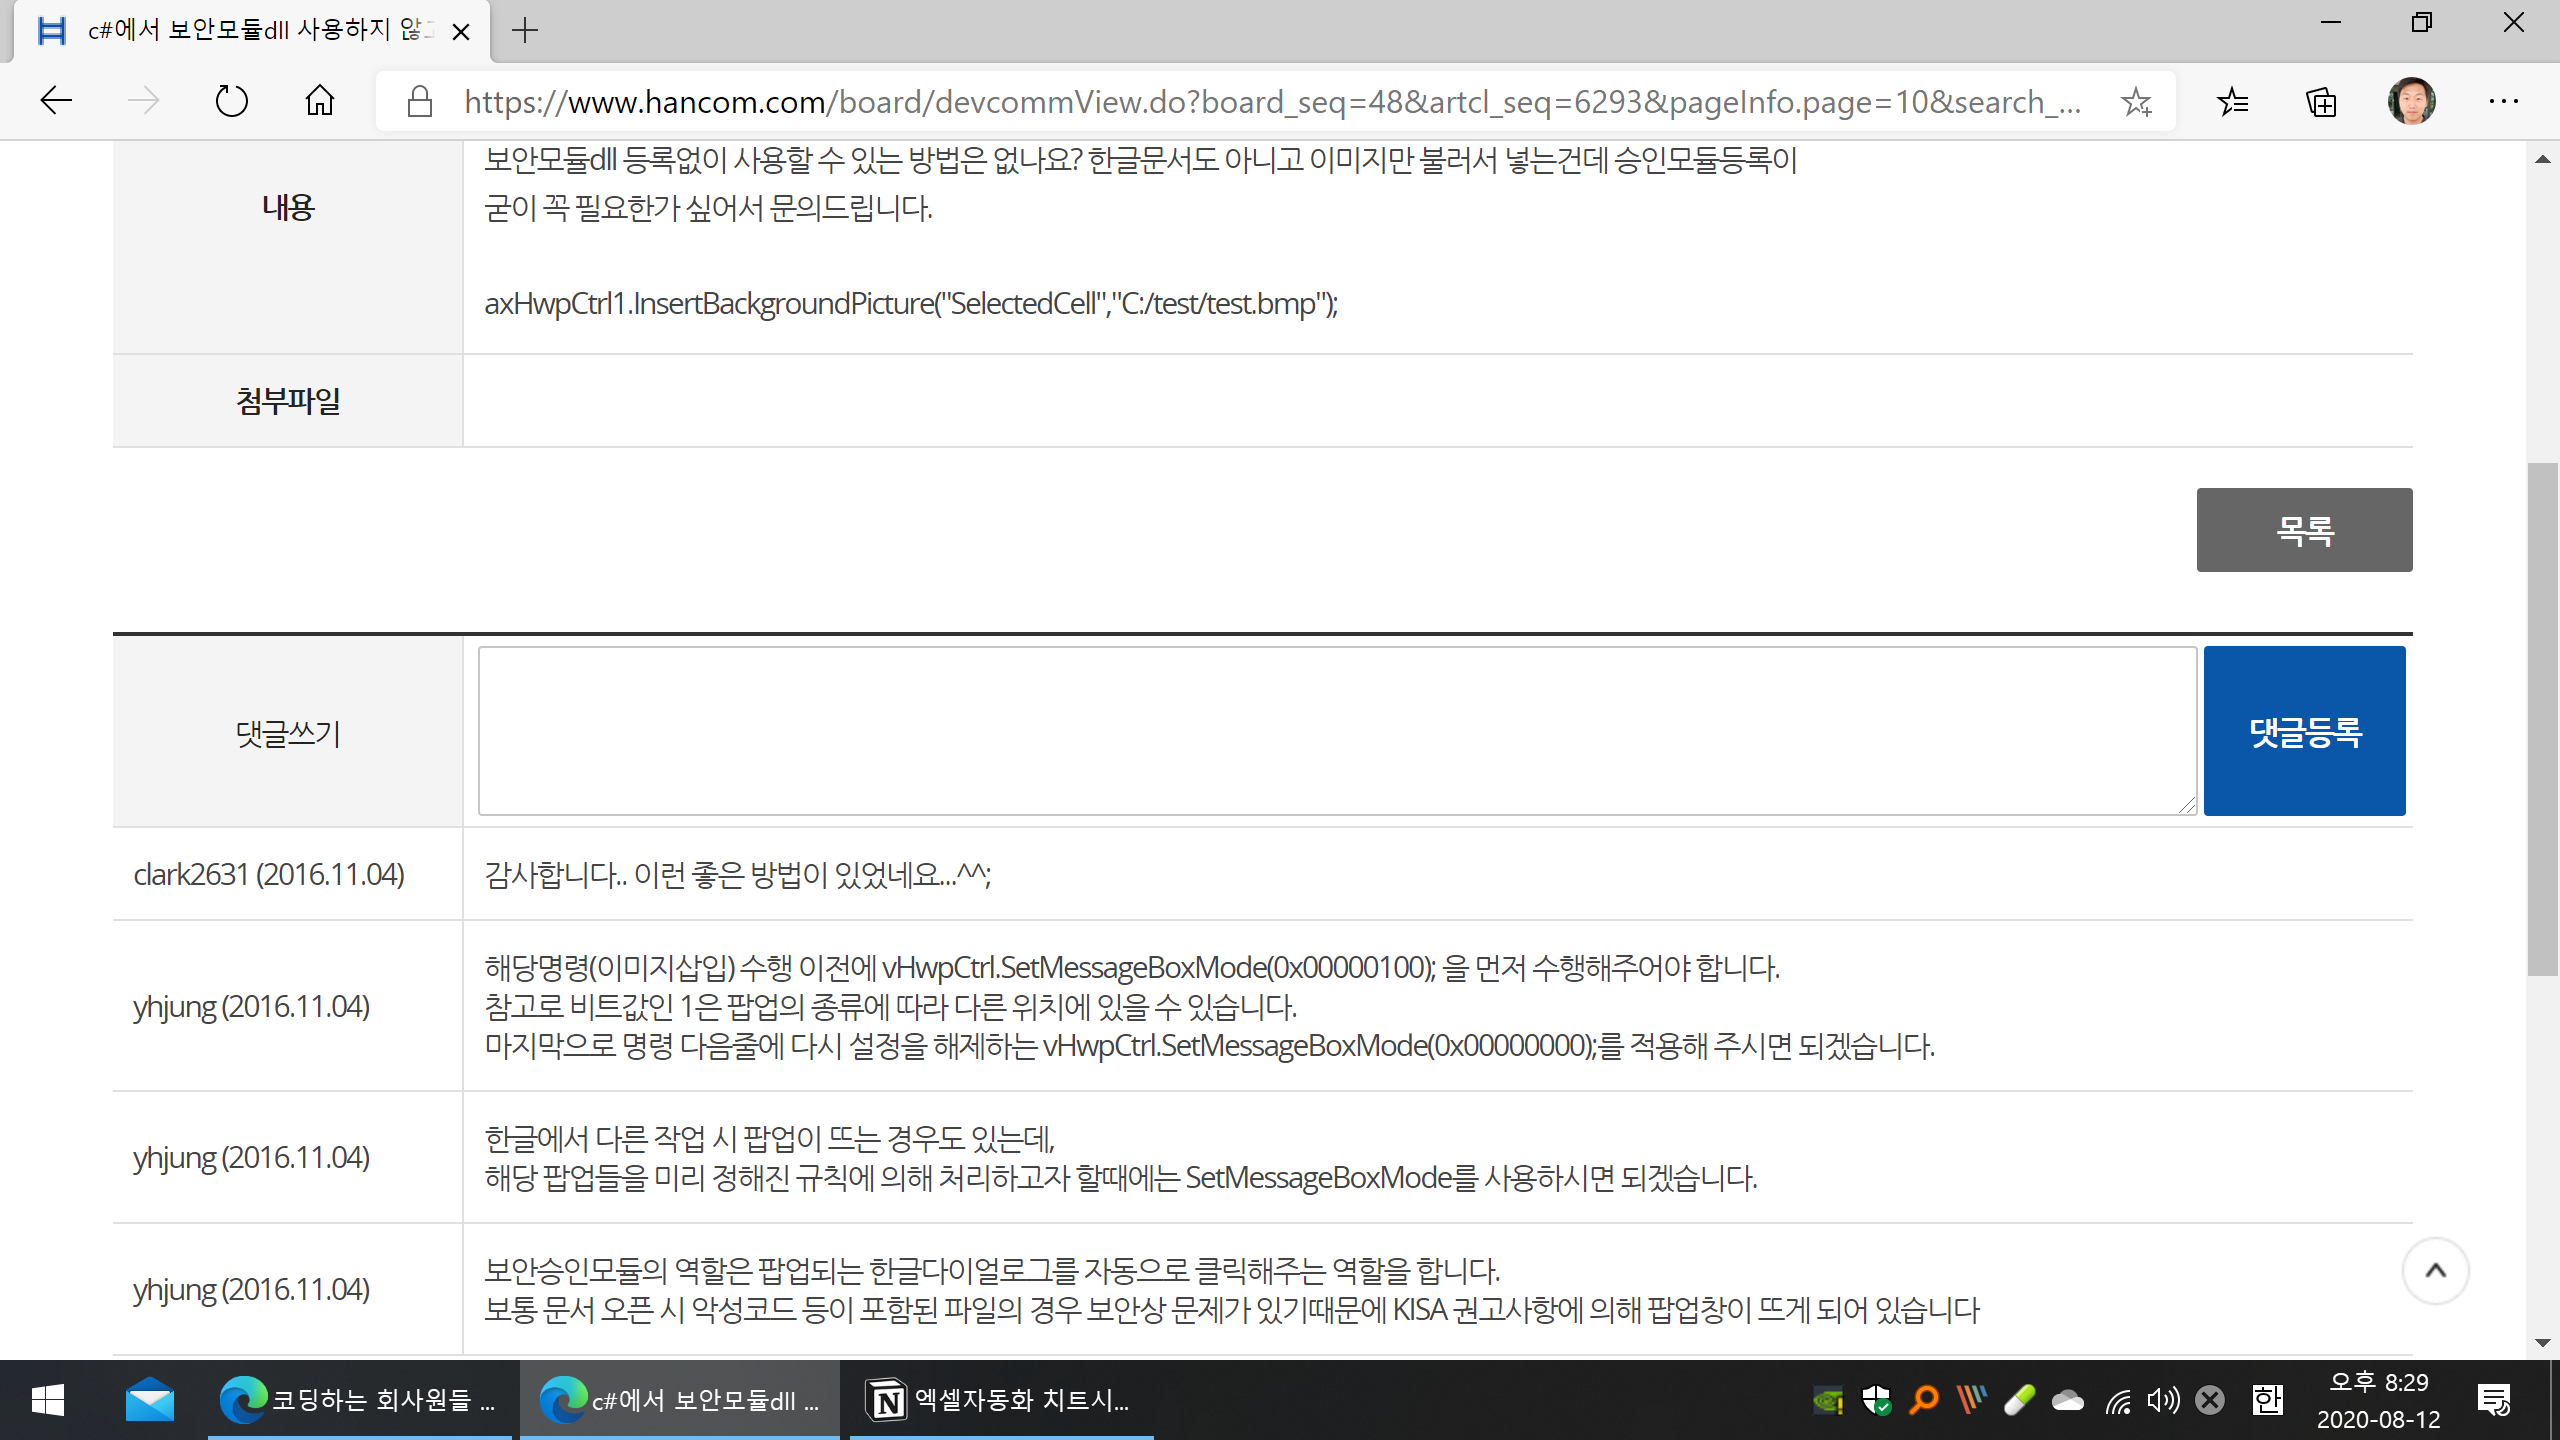Click the browser back arrow

[56, 101]
